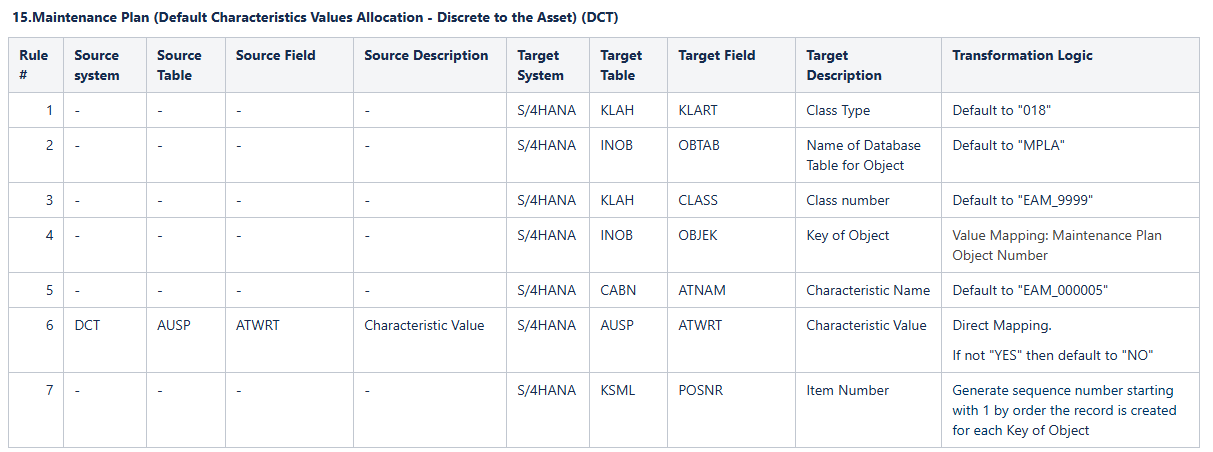Select the POSNR target field cell
1213x452 pixels.
700,390
